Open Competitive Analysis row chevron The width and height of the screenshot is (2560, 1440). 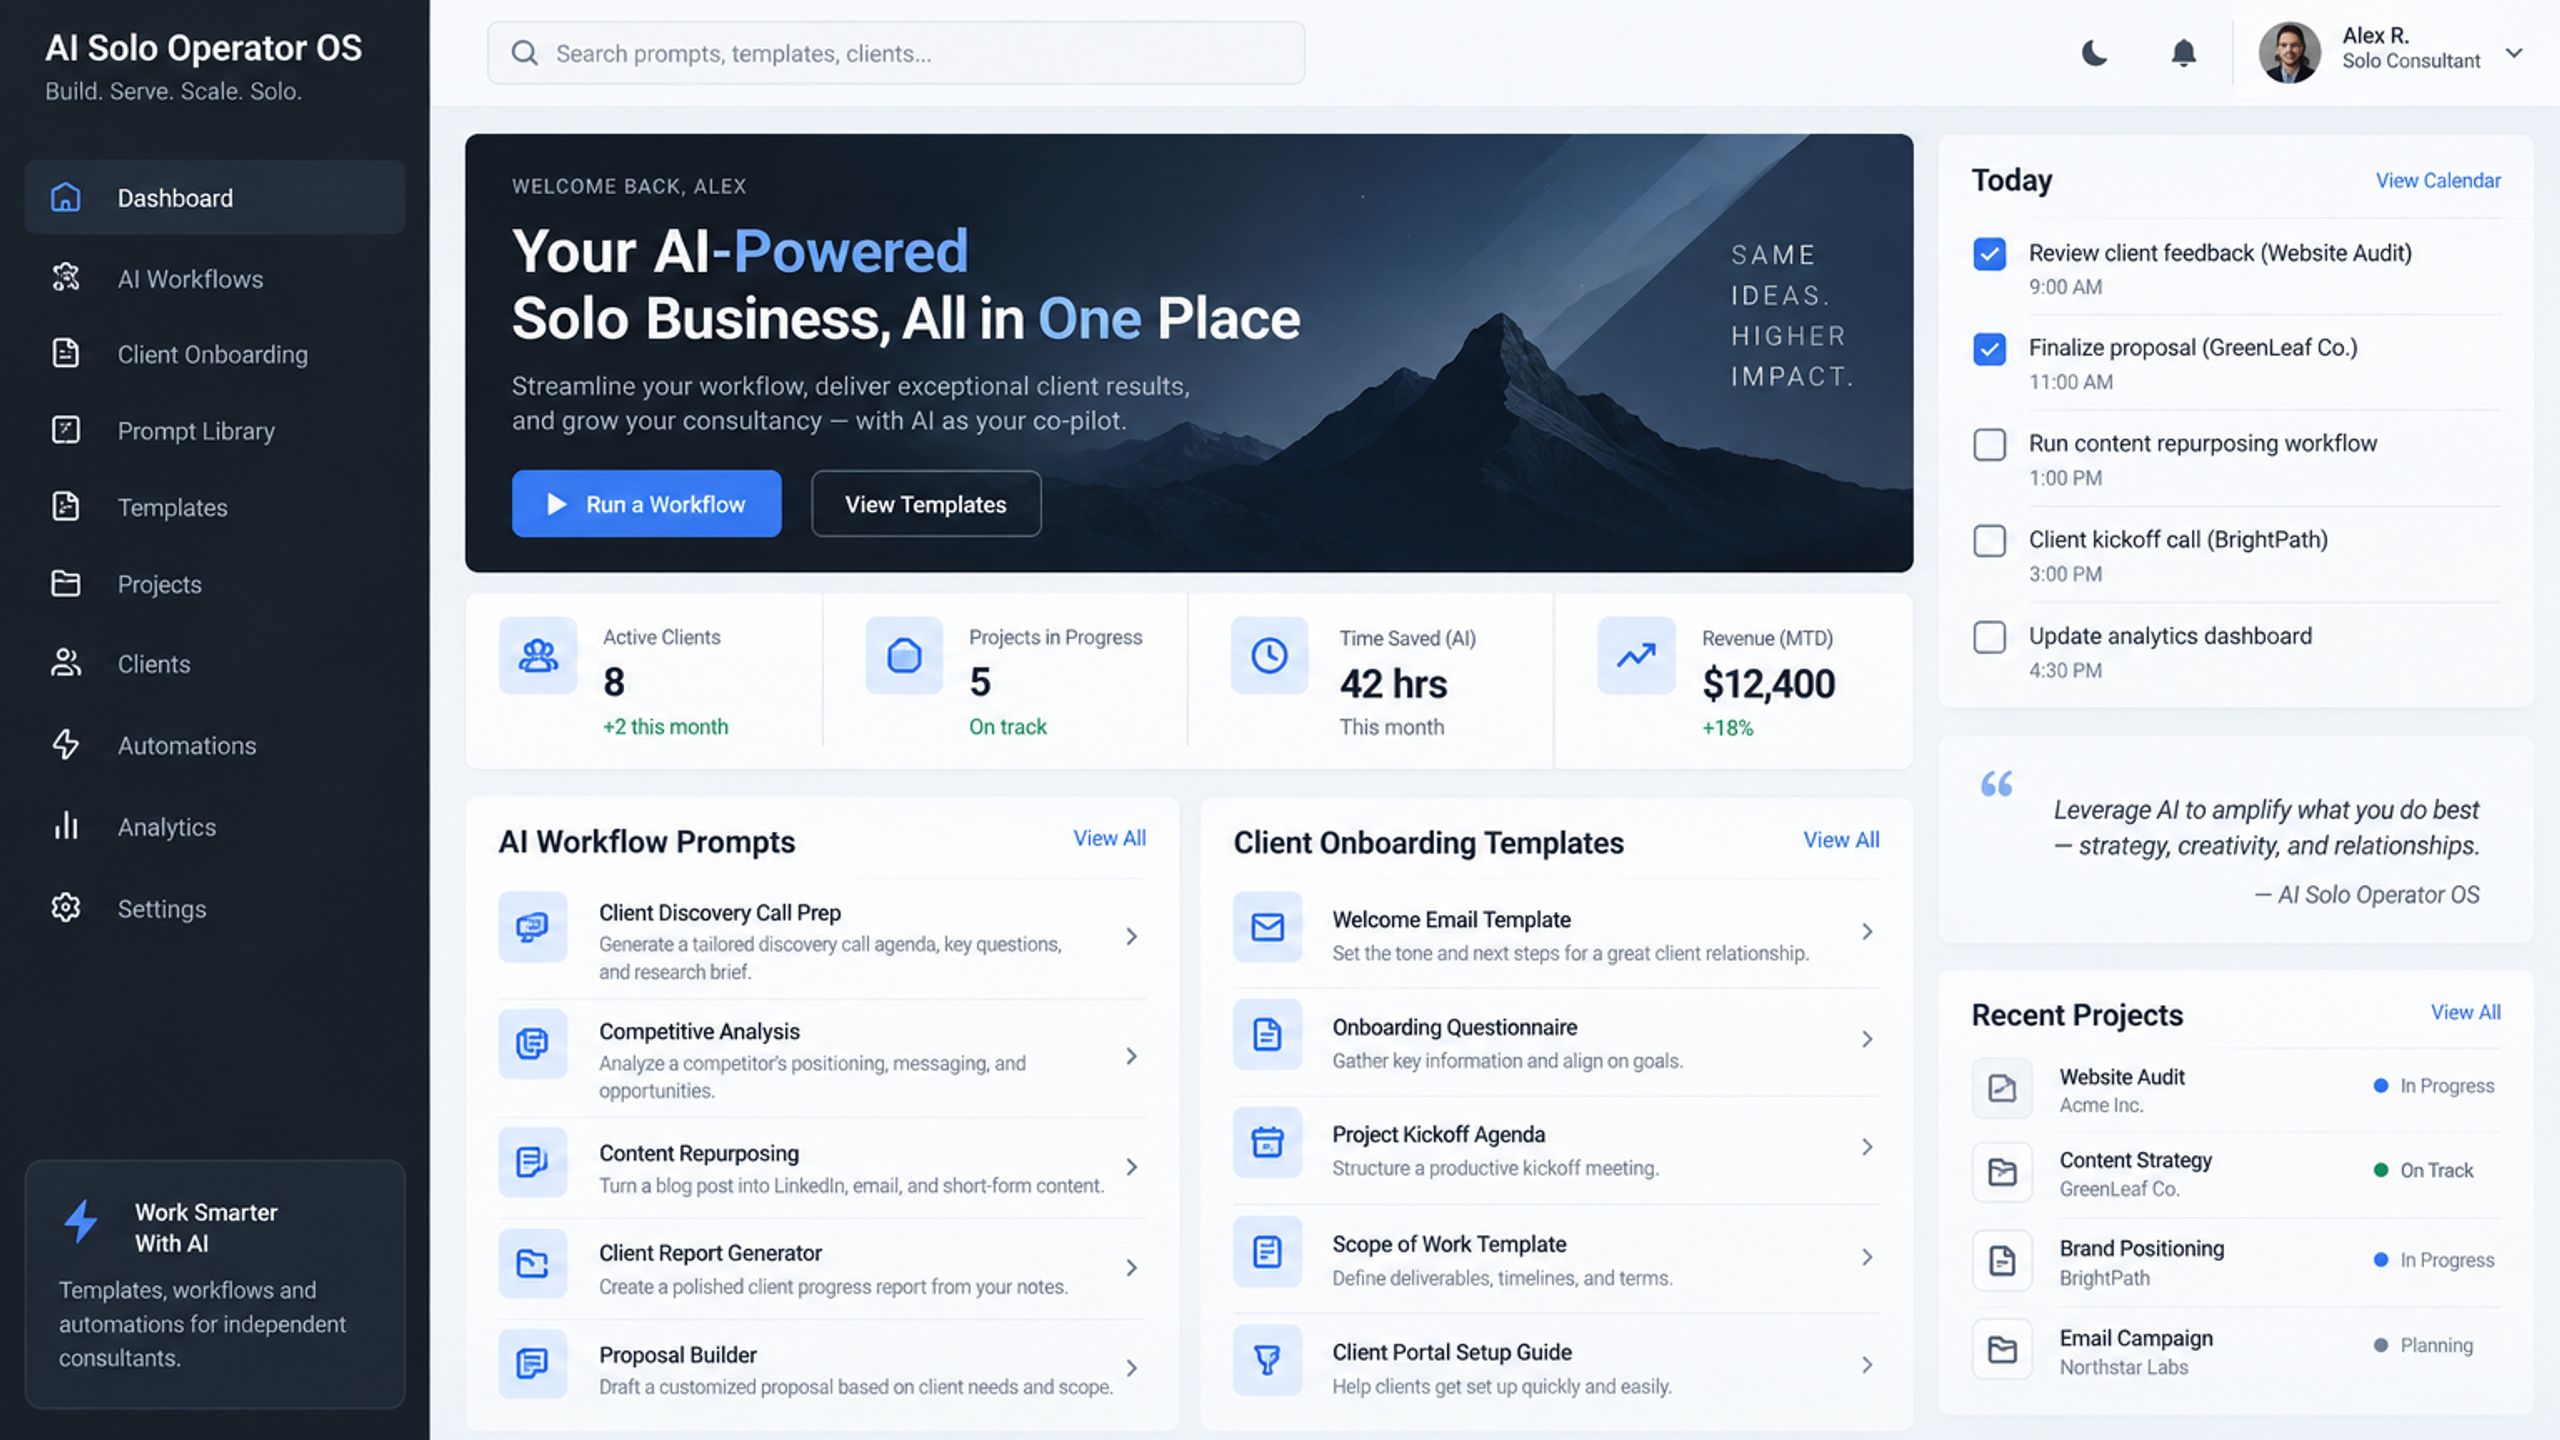click(x=1131, y=1056)
